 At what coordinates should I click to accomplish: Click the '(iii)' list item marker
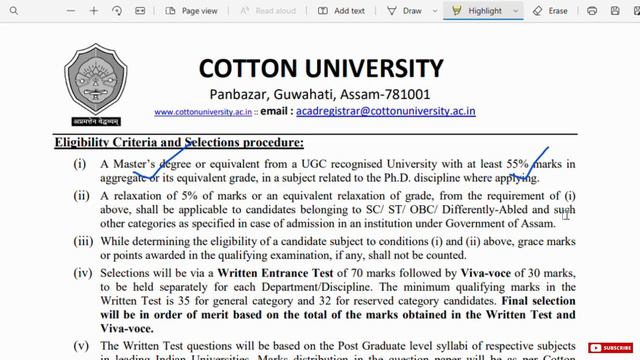[x=83, y=241]
